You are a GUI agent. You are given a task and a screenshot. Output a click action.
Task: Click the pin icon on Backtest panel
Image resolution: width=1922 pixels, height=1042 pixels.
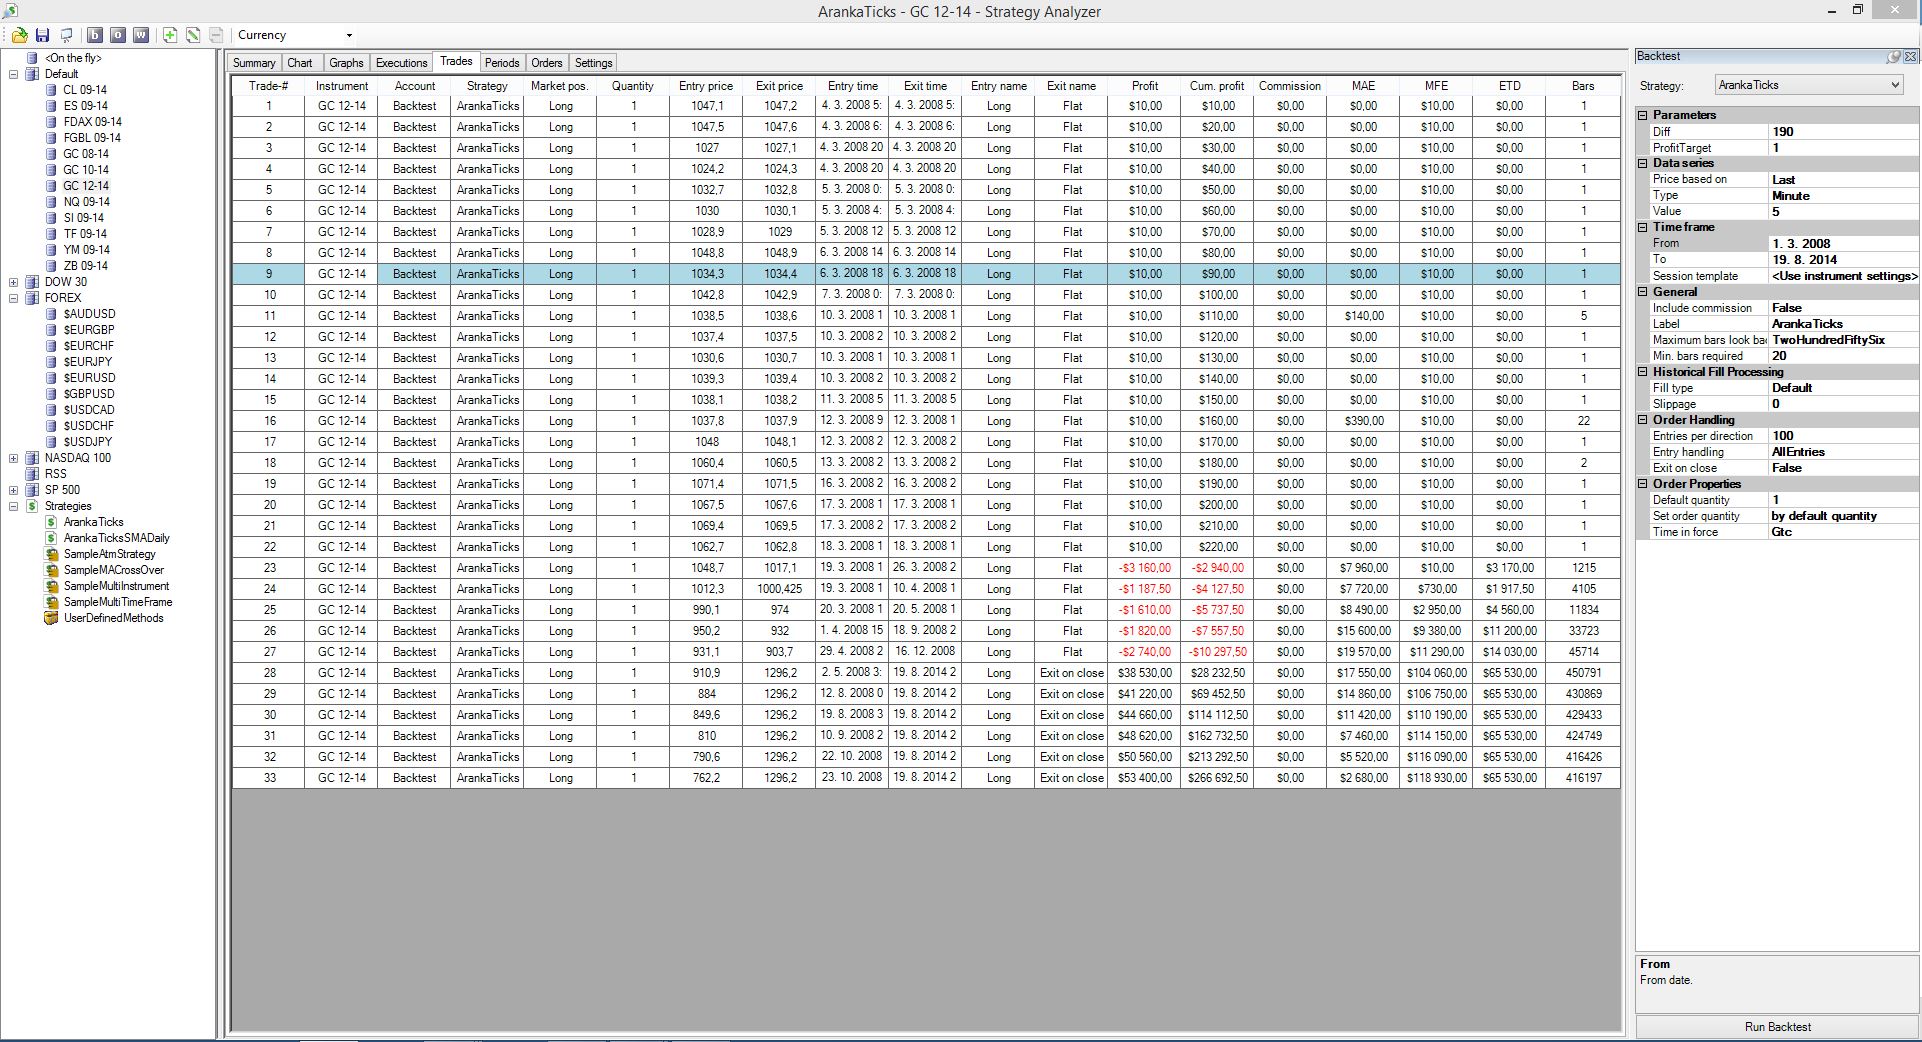pyautogui.click(x=1894, y=57)
